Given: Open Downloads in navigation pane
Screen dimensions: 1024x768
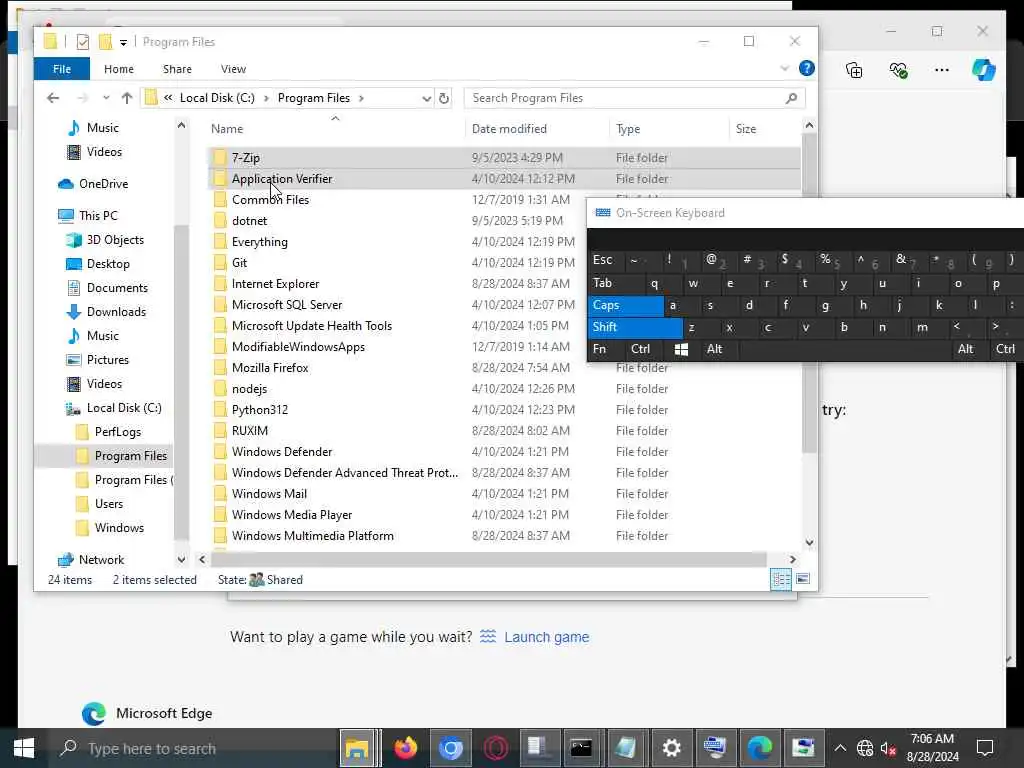Looking at the screenshot, I should point(116,312).
